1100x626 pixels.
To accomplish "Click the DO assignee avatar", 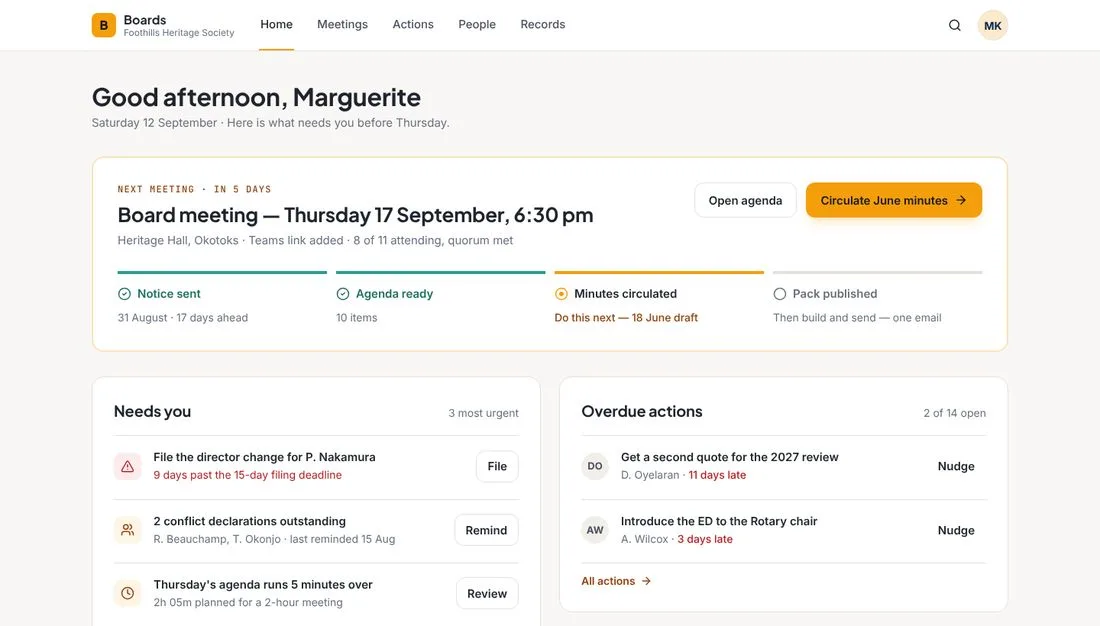I will (595, 466).
